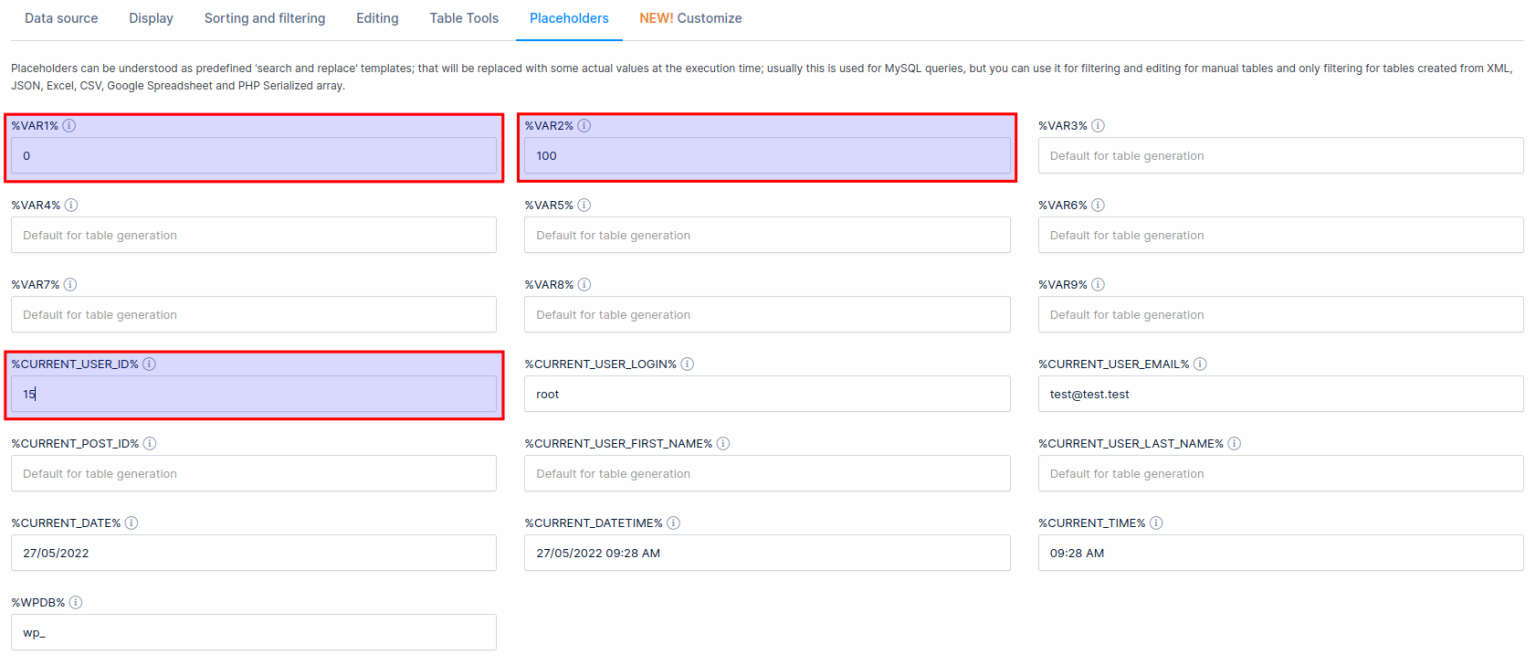Click info icon next to %VAR5%
Screen dimensions: 1536x665
pos(584,205)
